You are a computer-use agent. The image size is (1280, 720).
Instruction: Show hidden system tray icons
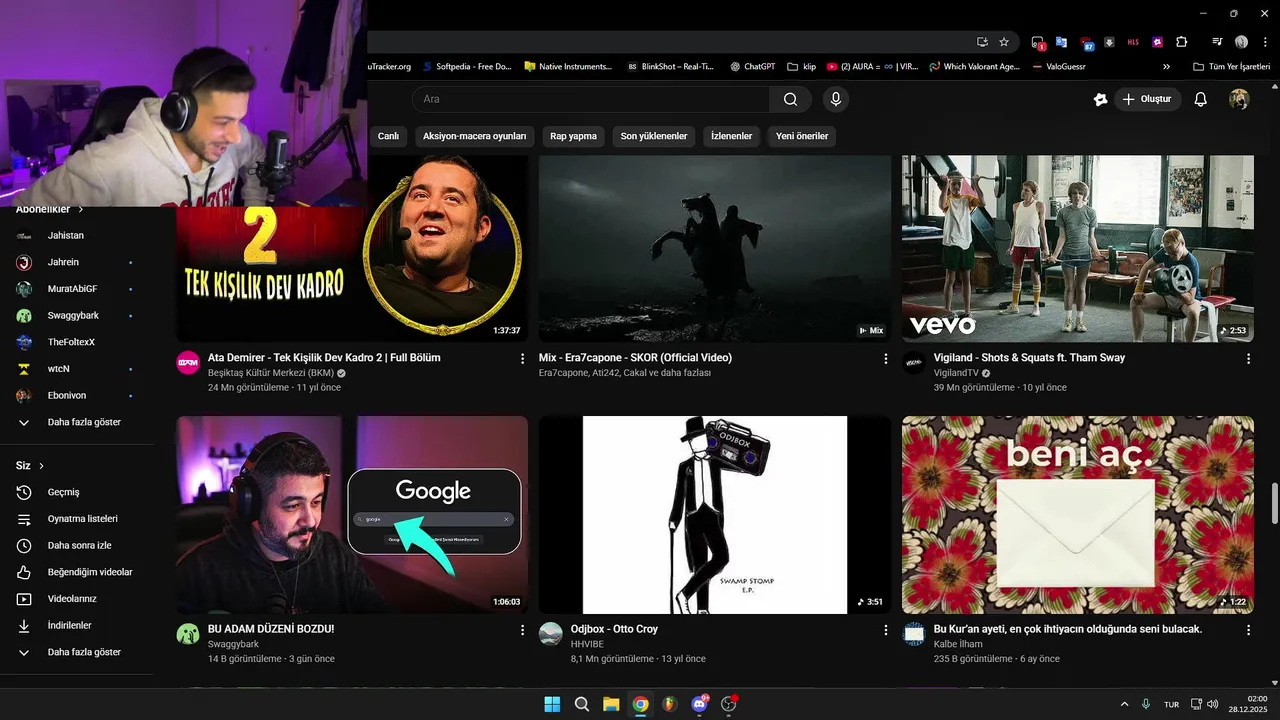pyautogui.click(x=1124, y=704)
